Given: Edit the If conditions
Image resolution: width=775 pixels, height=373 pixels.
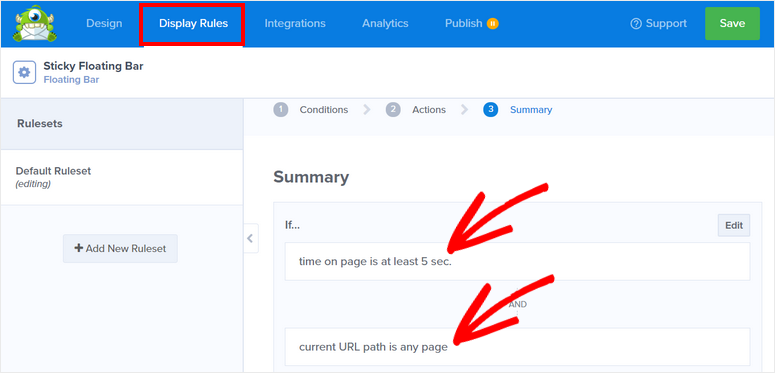Looking at the screenshot, I should (734, 225).
